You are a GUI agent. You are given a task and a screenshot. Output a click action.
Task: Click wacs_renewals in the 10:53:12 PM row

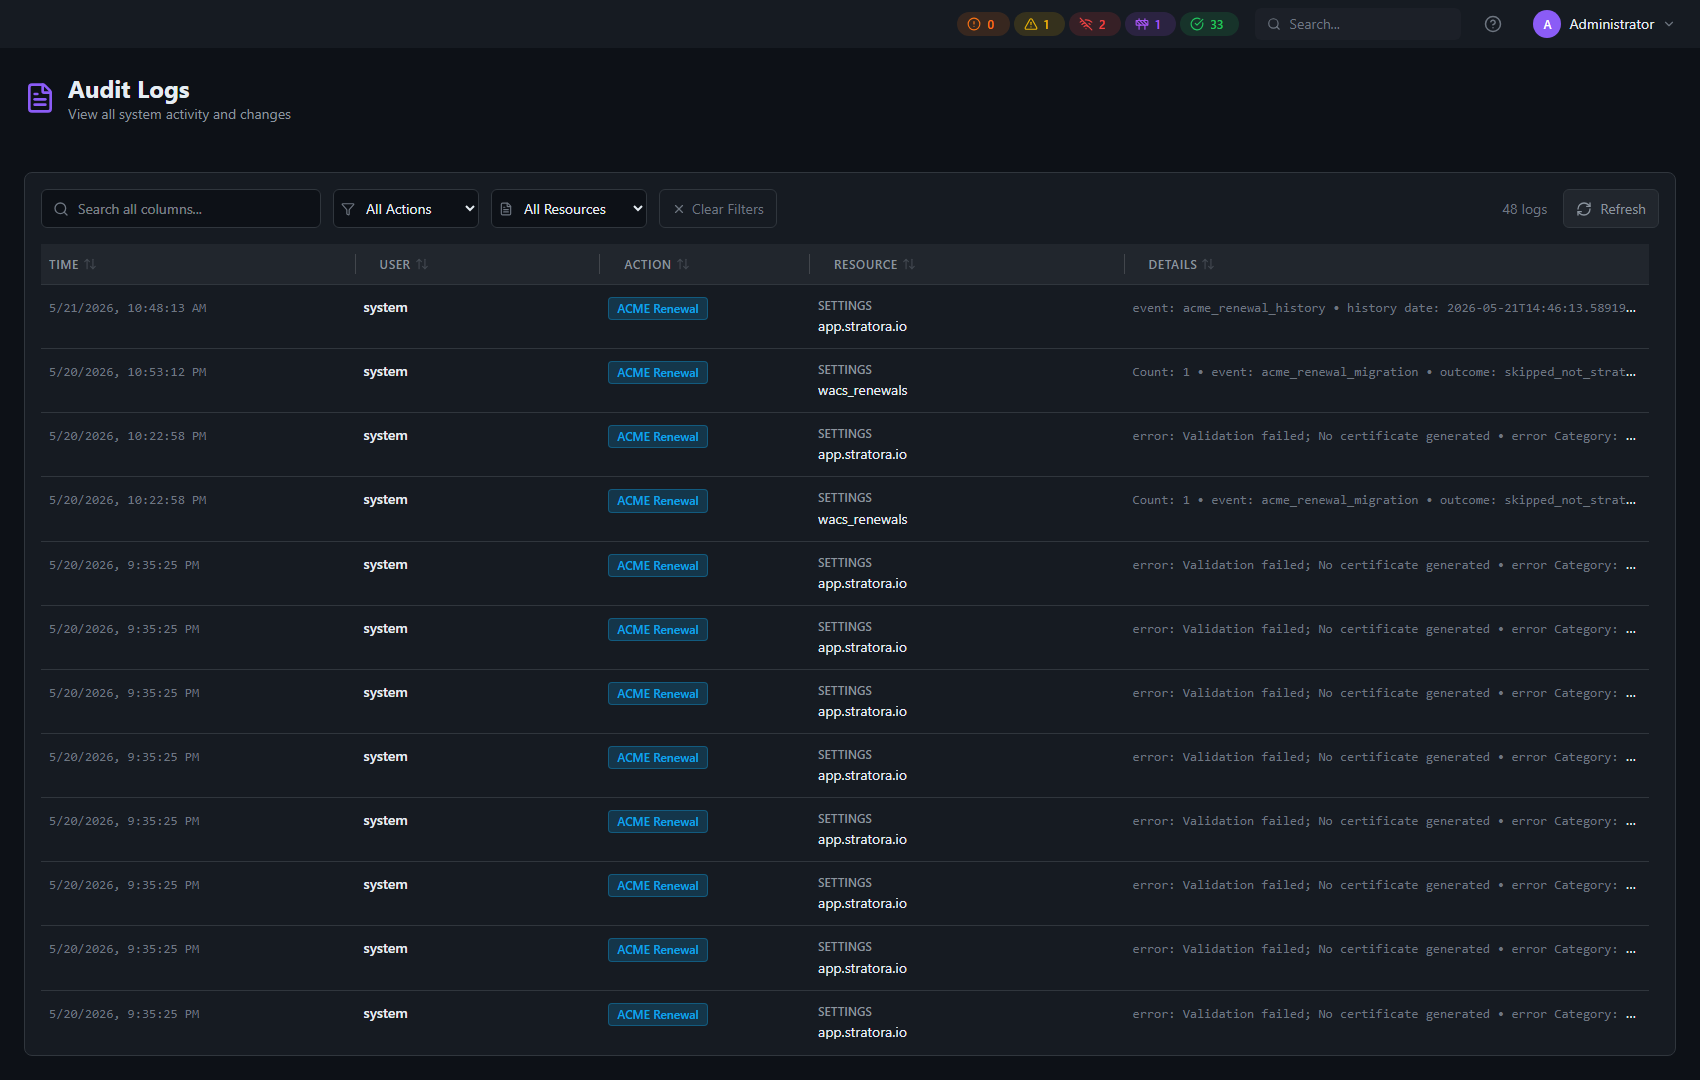pyautogui.click(x=862, y=391)
